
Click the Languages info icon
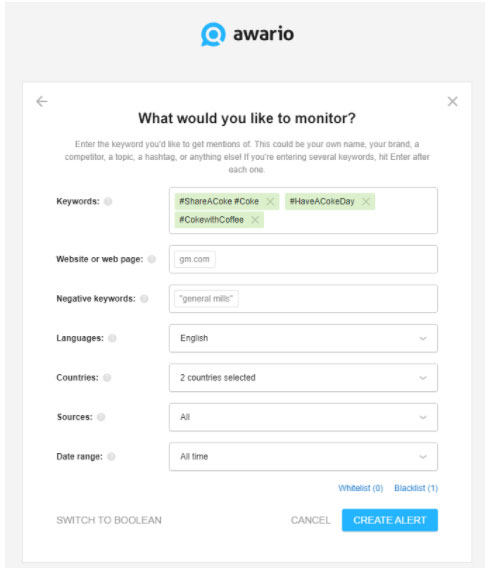click(x=112, y=338)
